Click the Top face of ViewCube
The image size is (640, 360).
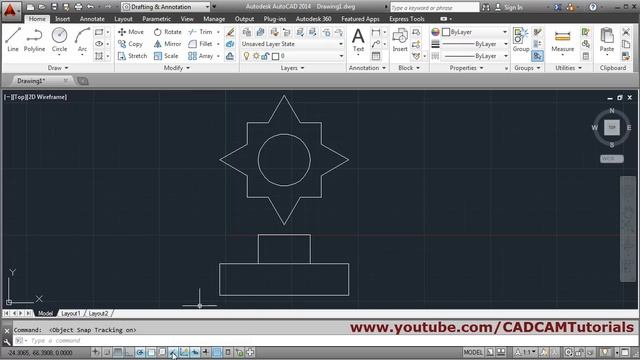point(611,127)
